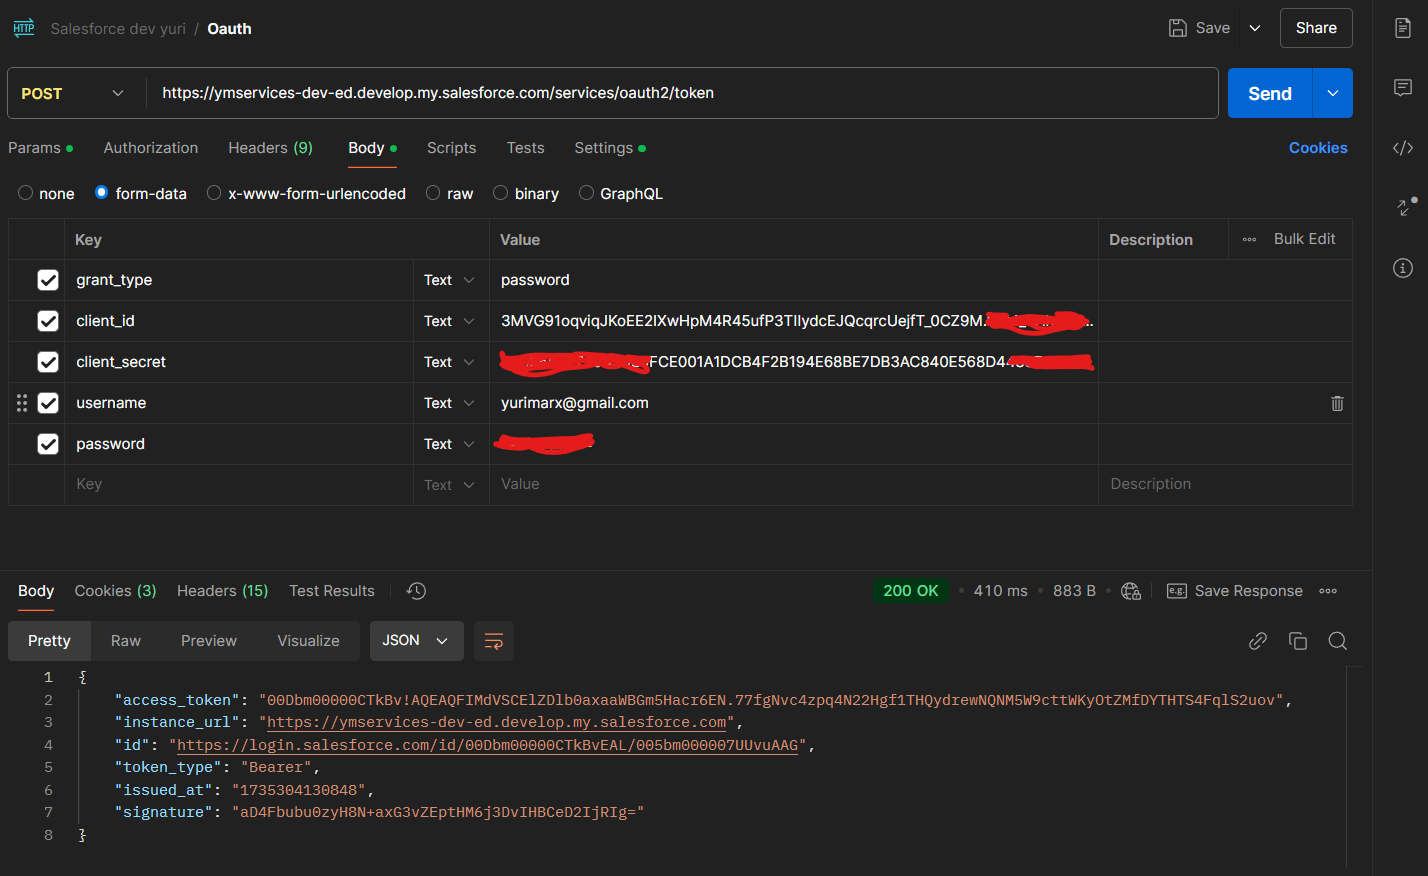Open the response history clock icon
Viewport: 1428px width, 876px height.
coord(417,591)
